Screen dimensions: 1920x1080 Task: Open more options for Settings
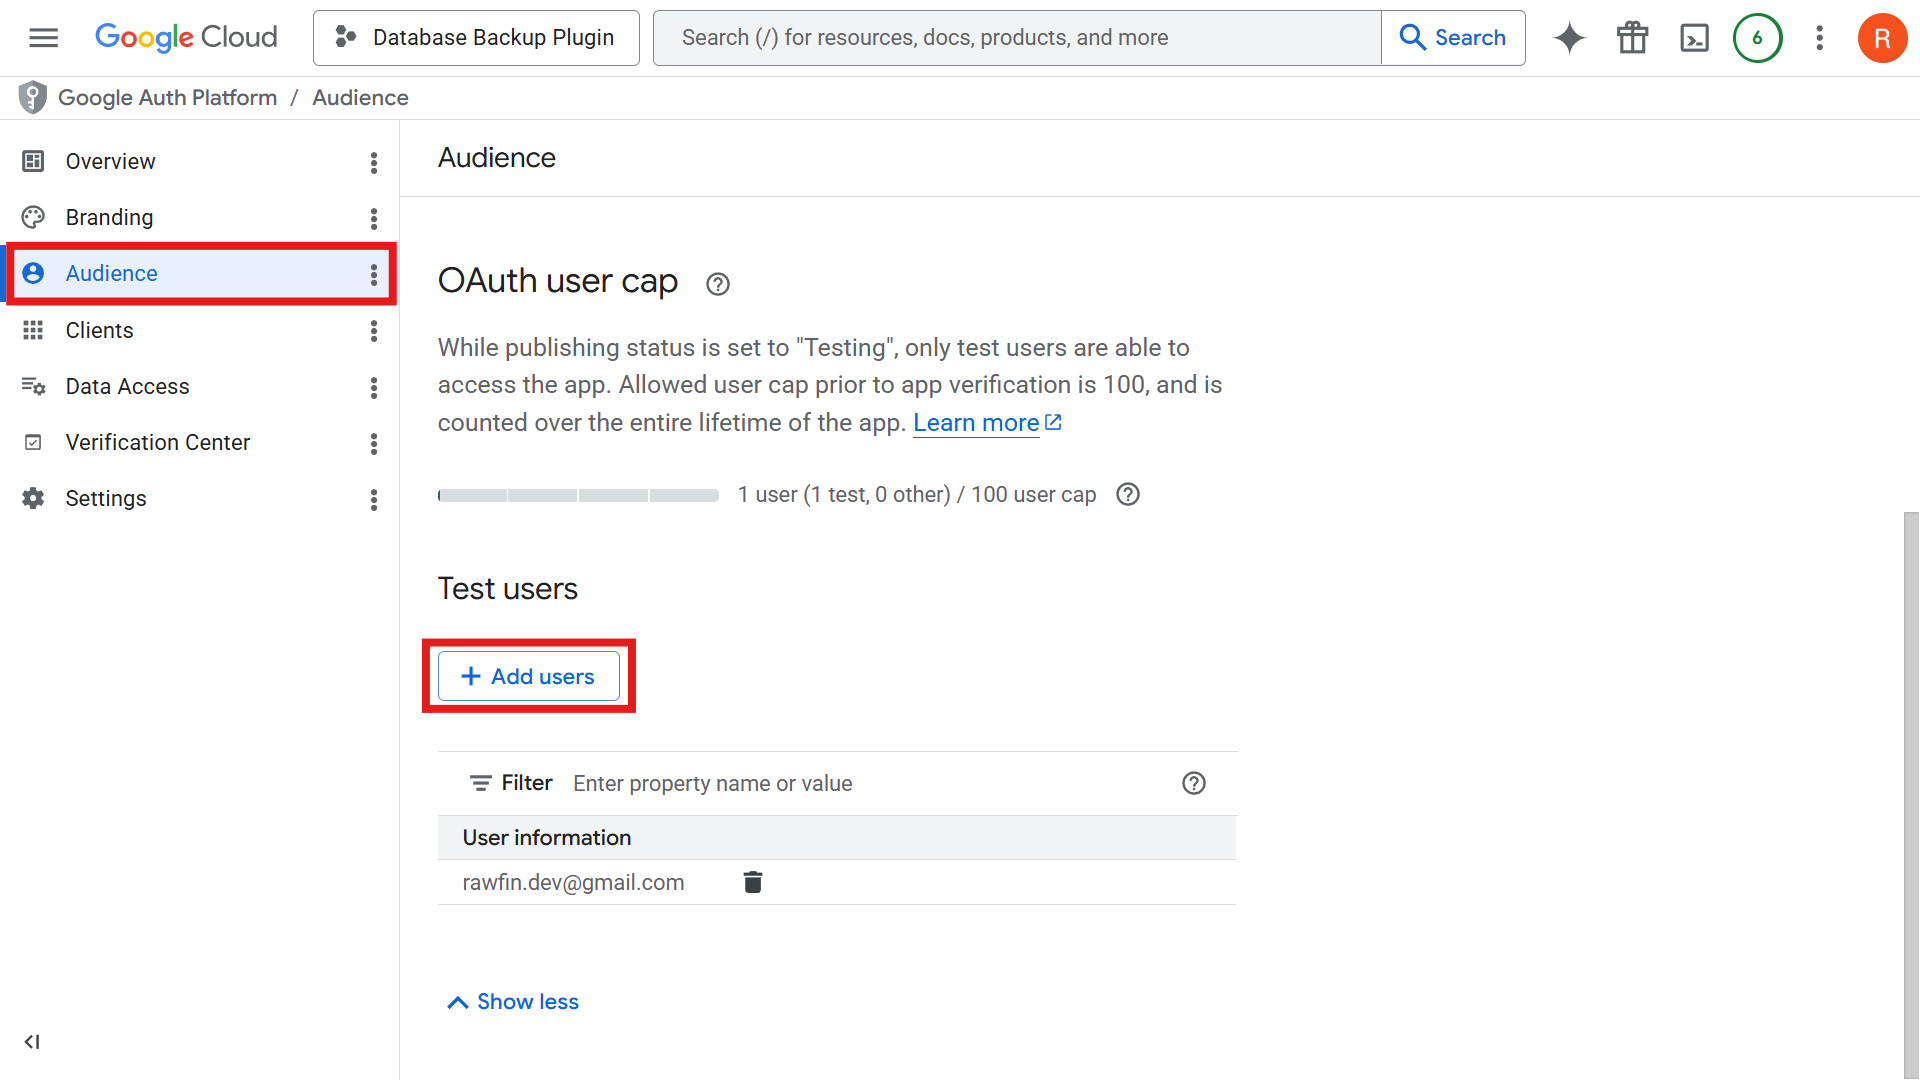(374, 499)
